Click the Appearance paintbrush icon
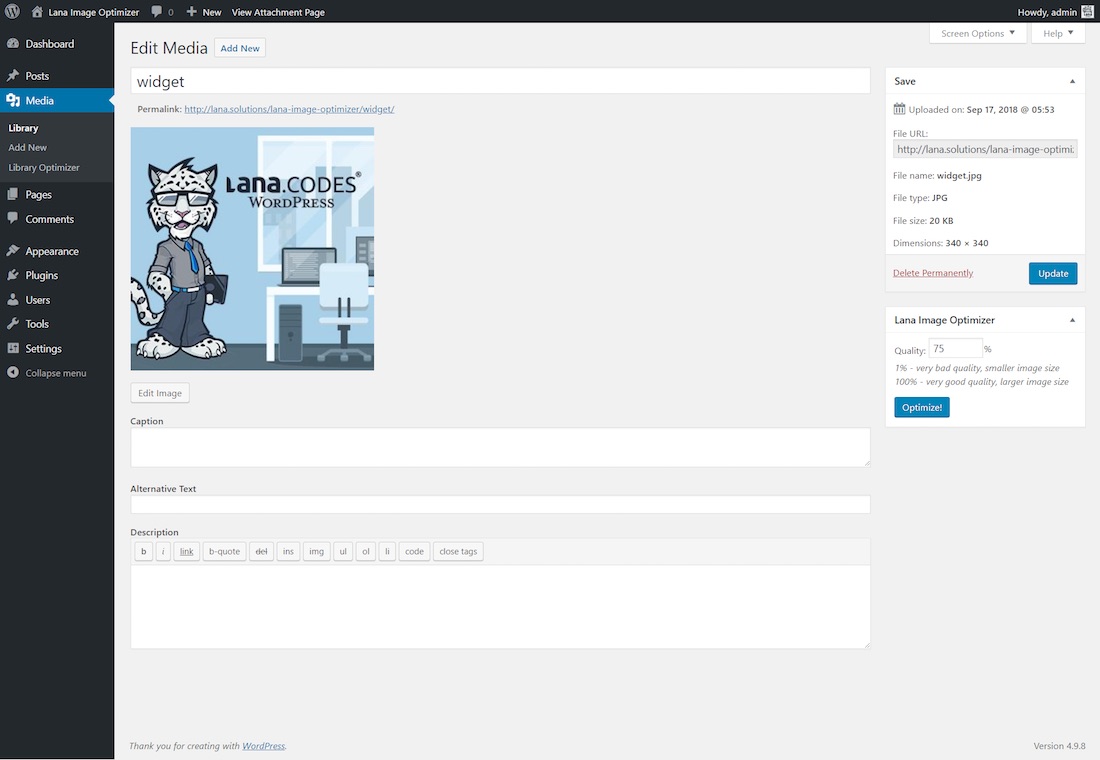 click(13, 251)
